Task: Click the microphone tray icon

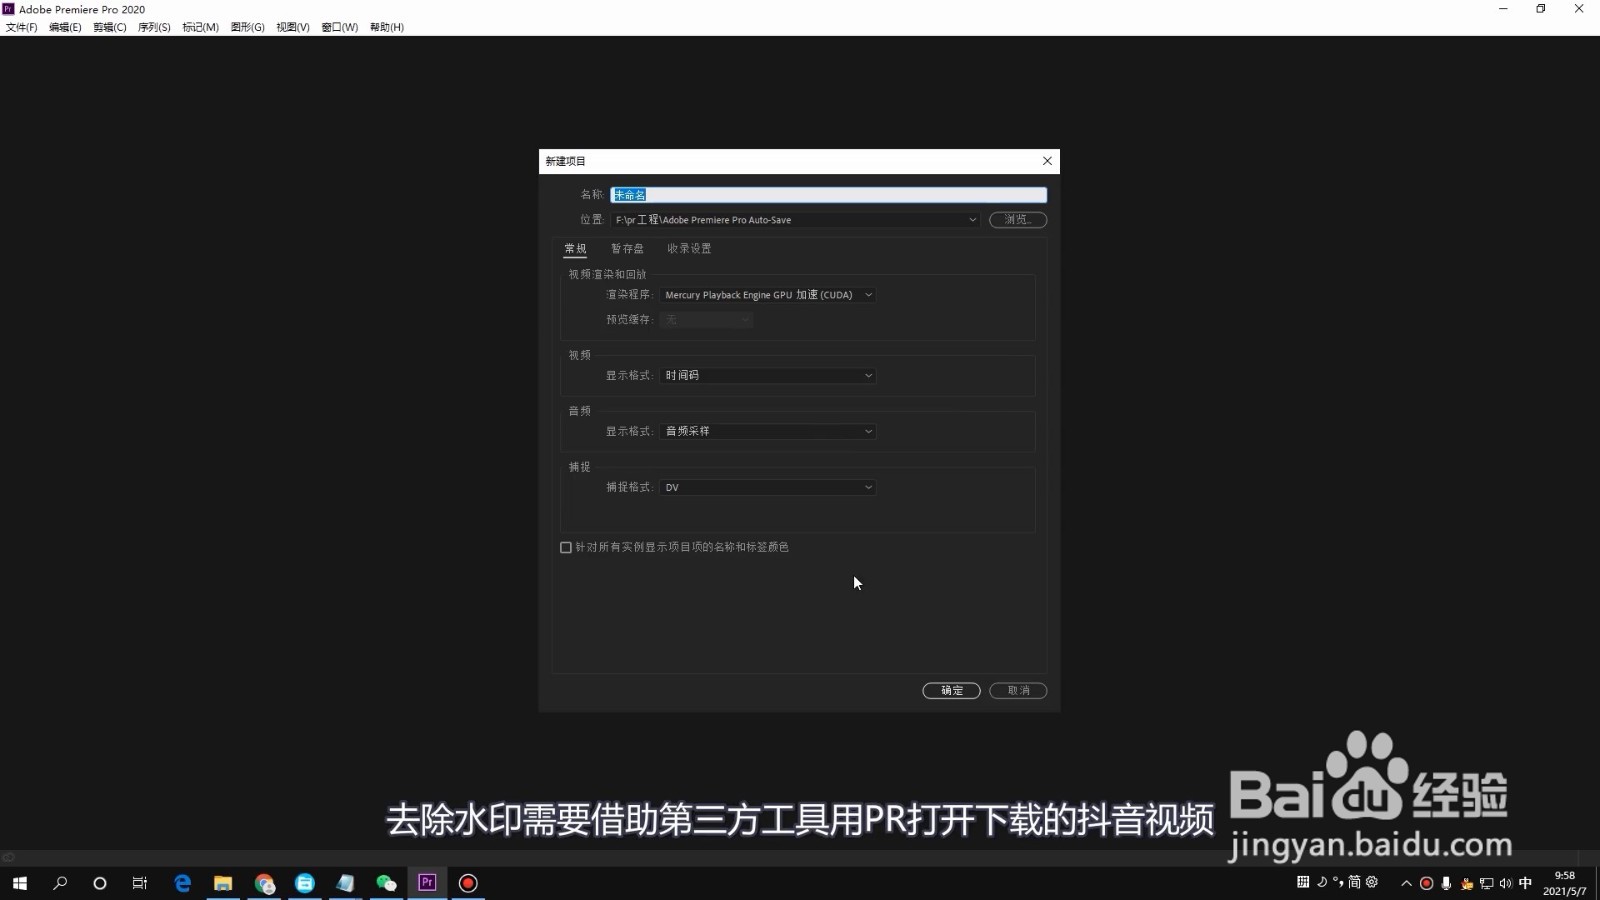Action: (1446, 883)
